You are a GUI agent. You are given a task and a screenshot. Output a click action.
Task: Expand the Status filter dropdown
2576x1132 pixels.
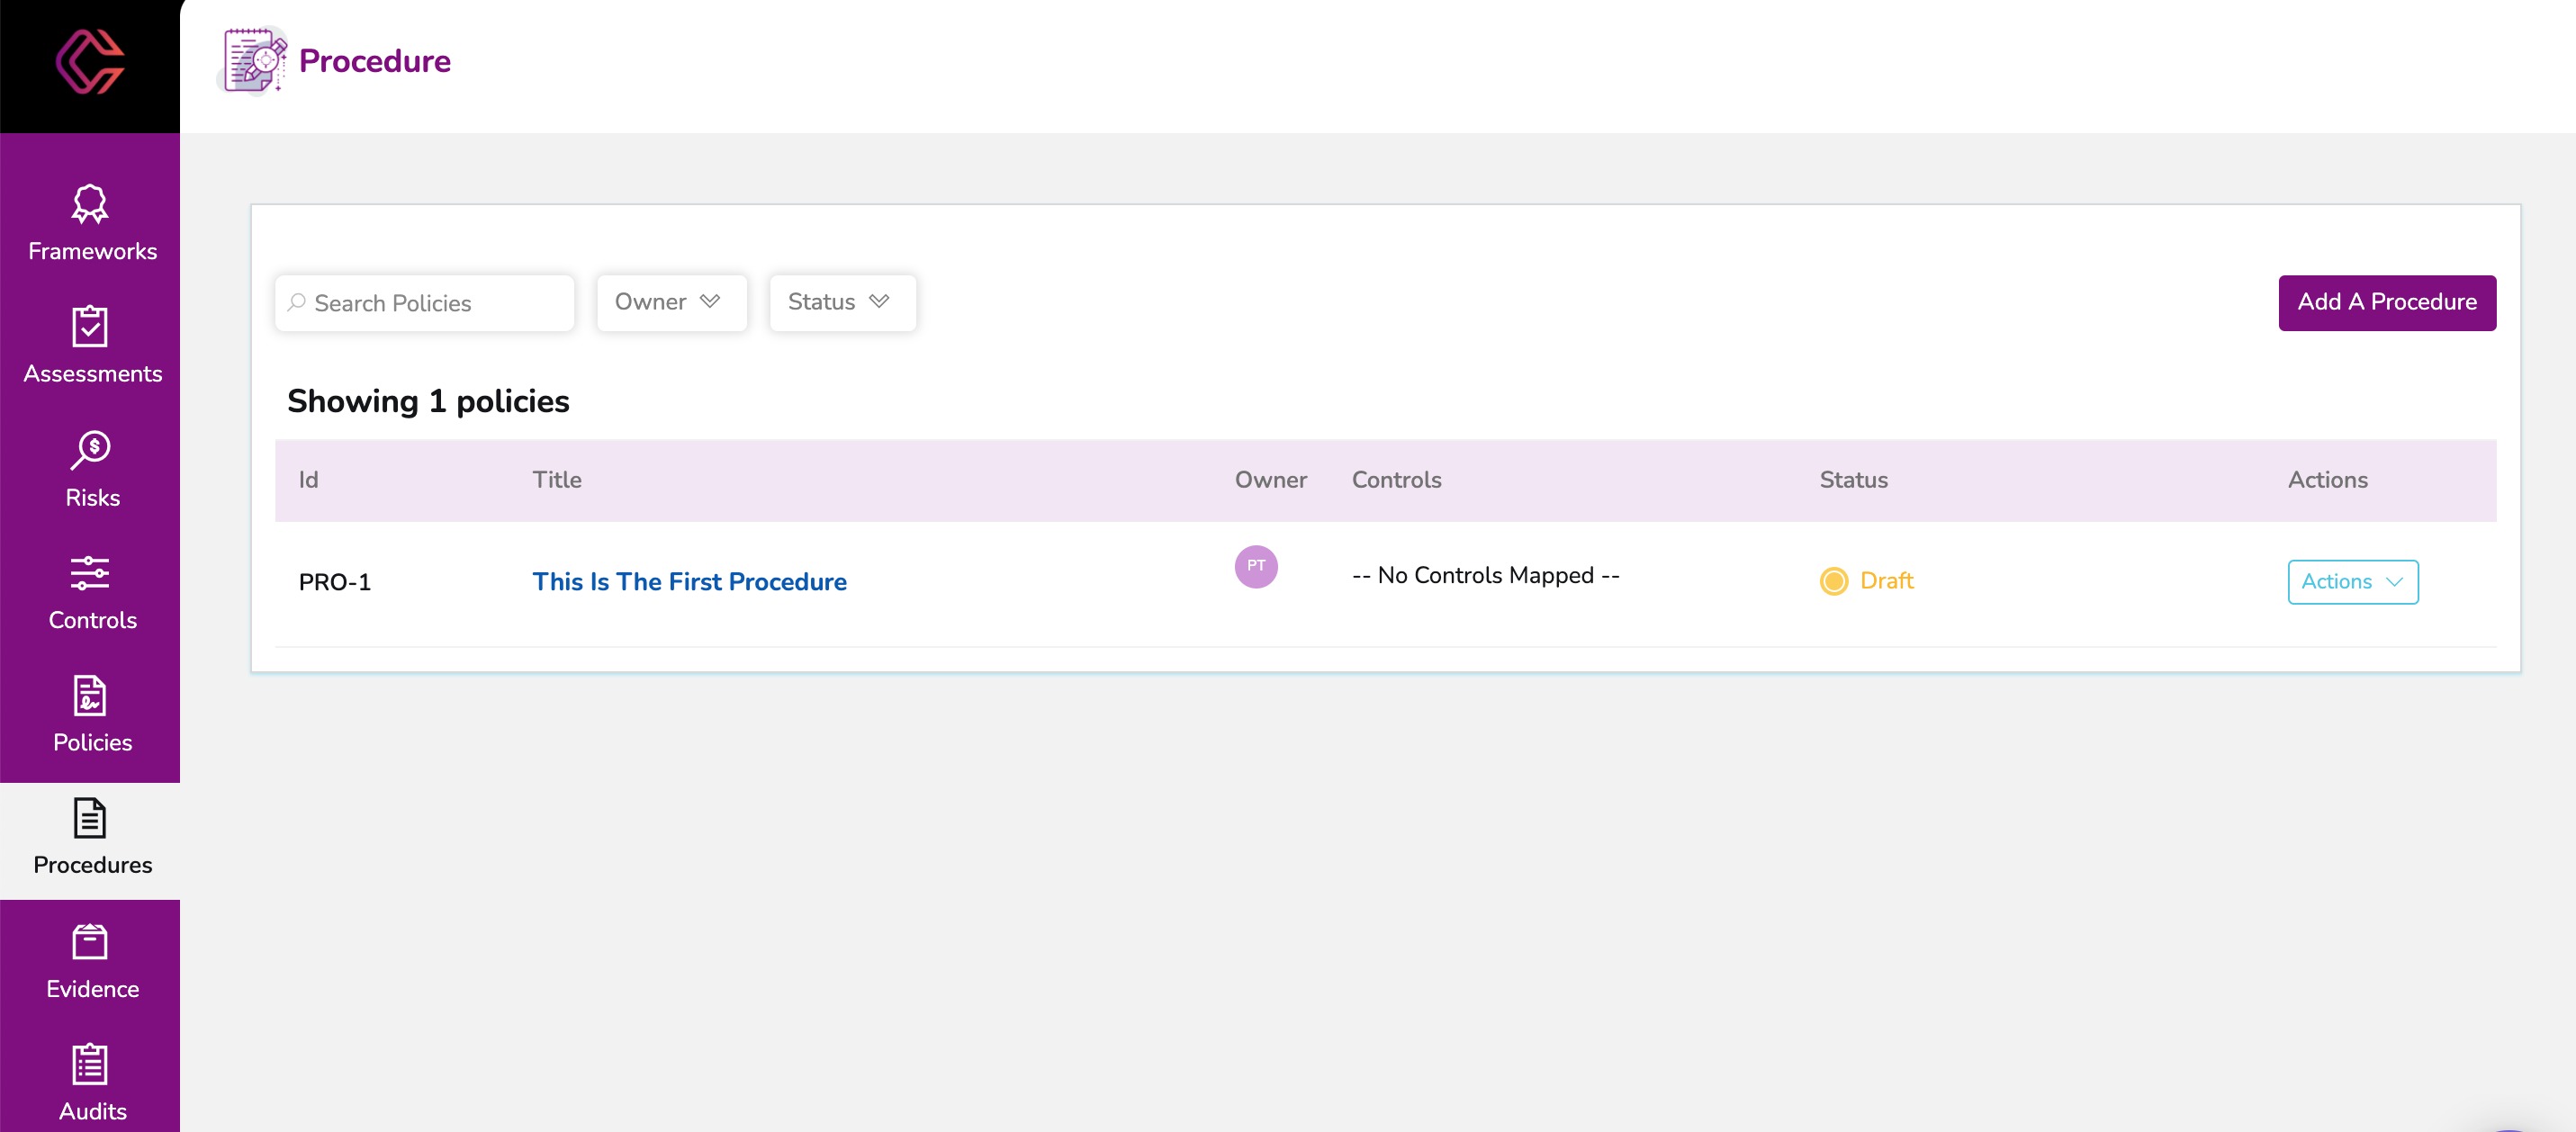coord(841,302)
